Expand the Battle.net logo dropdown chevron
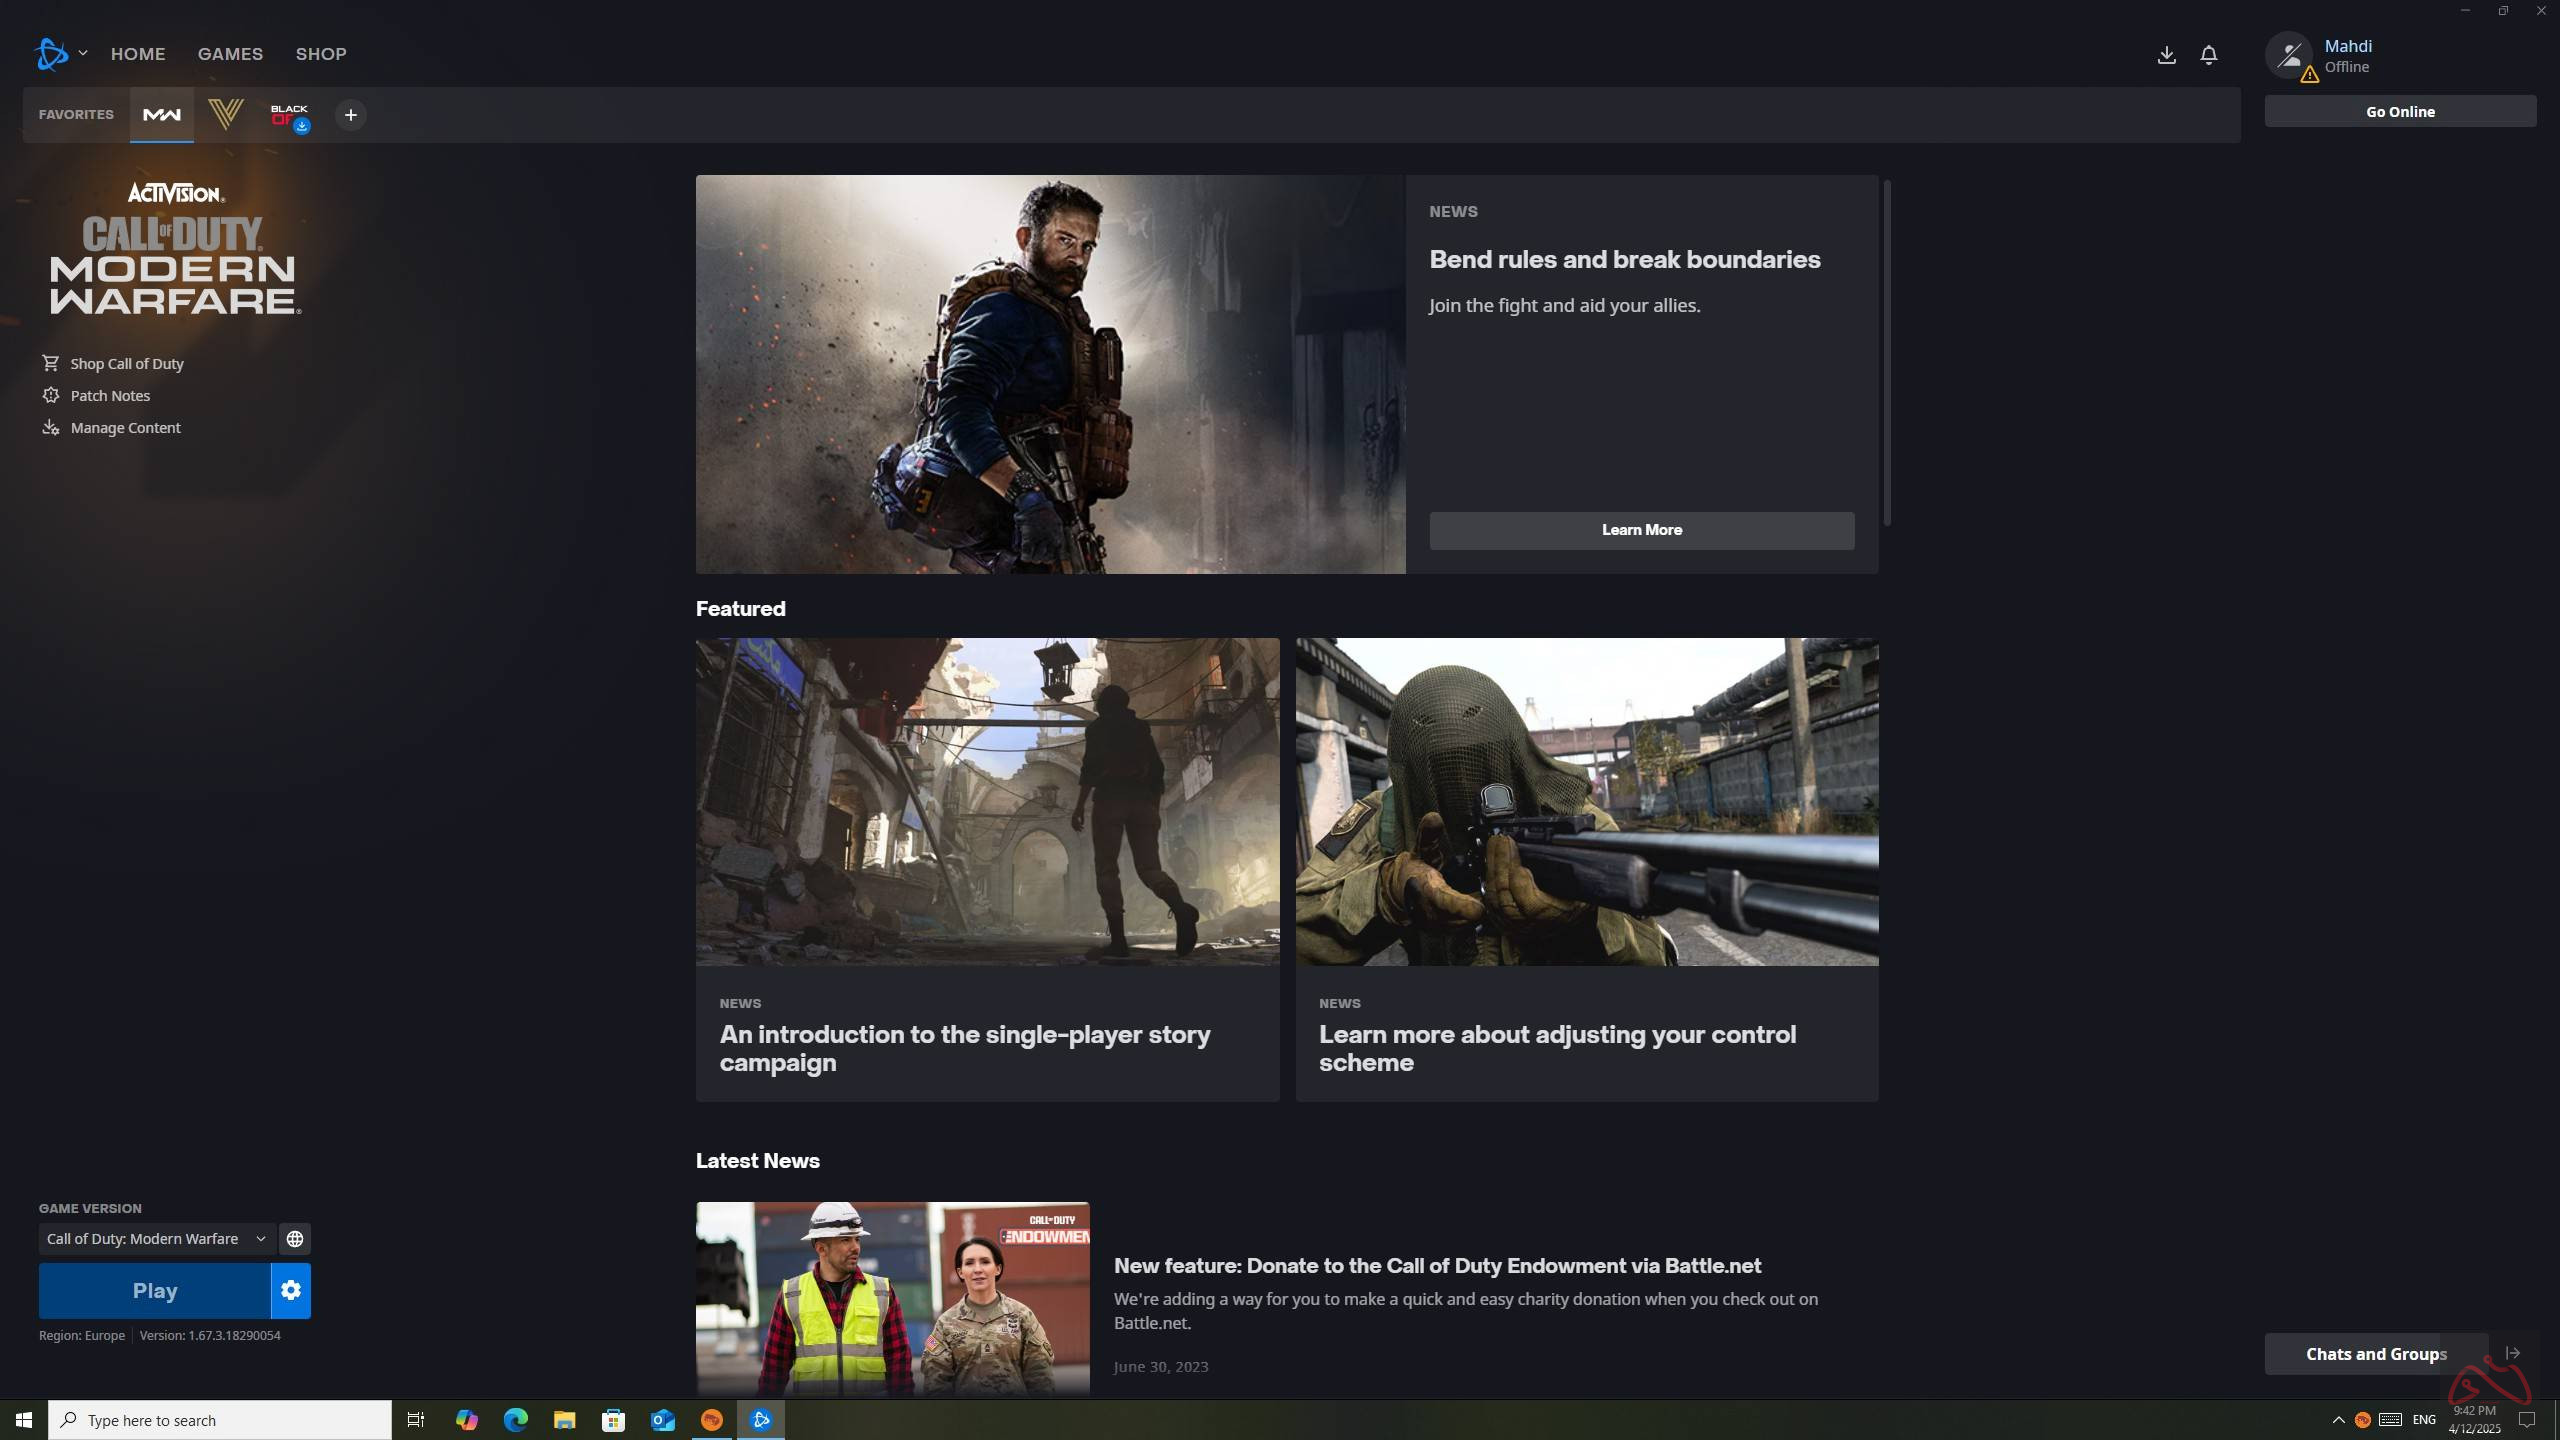The image size is (2560, 1440). [x=84, y=53]
